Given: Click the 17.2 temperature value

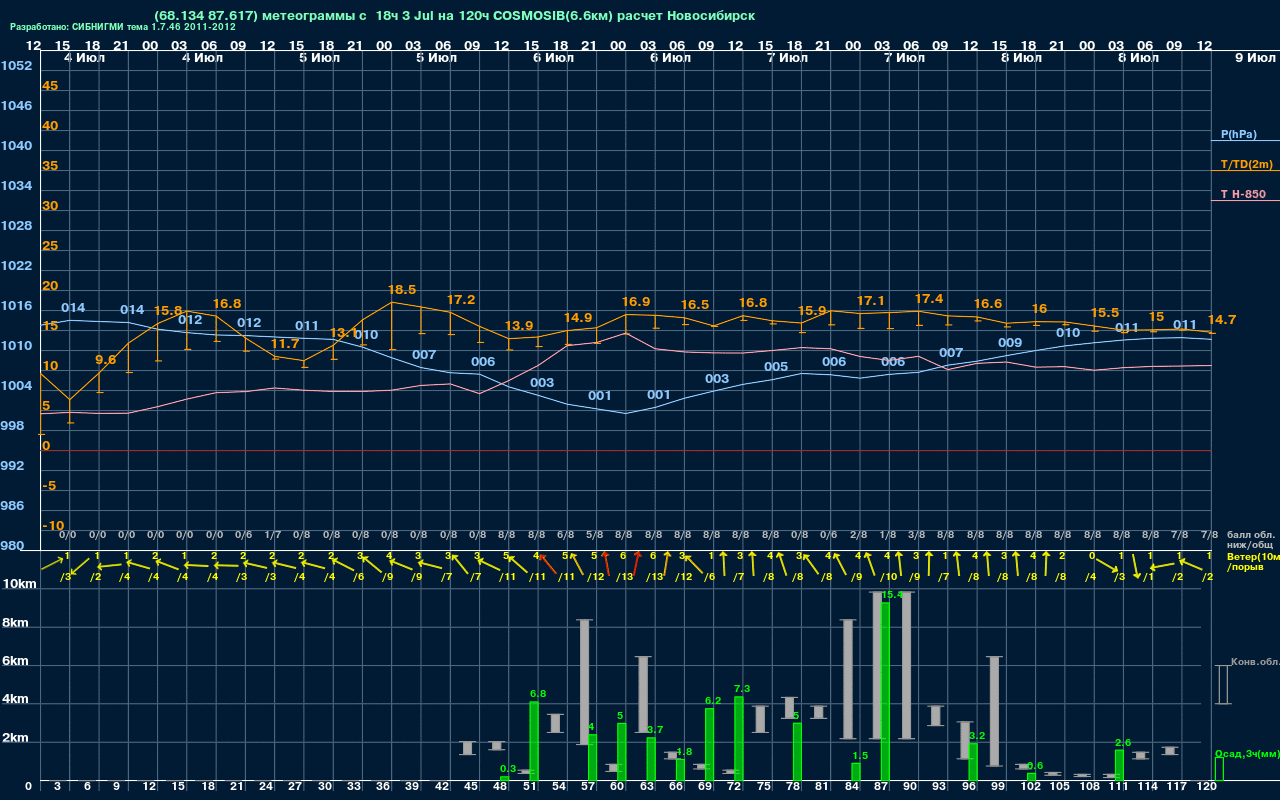Looking at the screenshot, I should (x=461, y=299).
